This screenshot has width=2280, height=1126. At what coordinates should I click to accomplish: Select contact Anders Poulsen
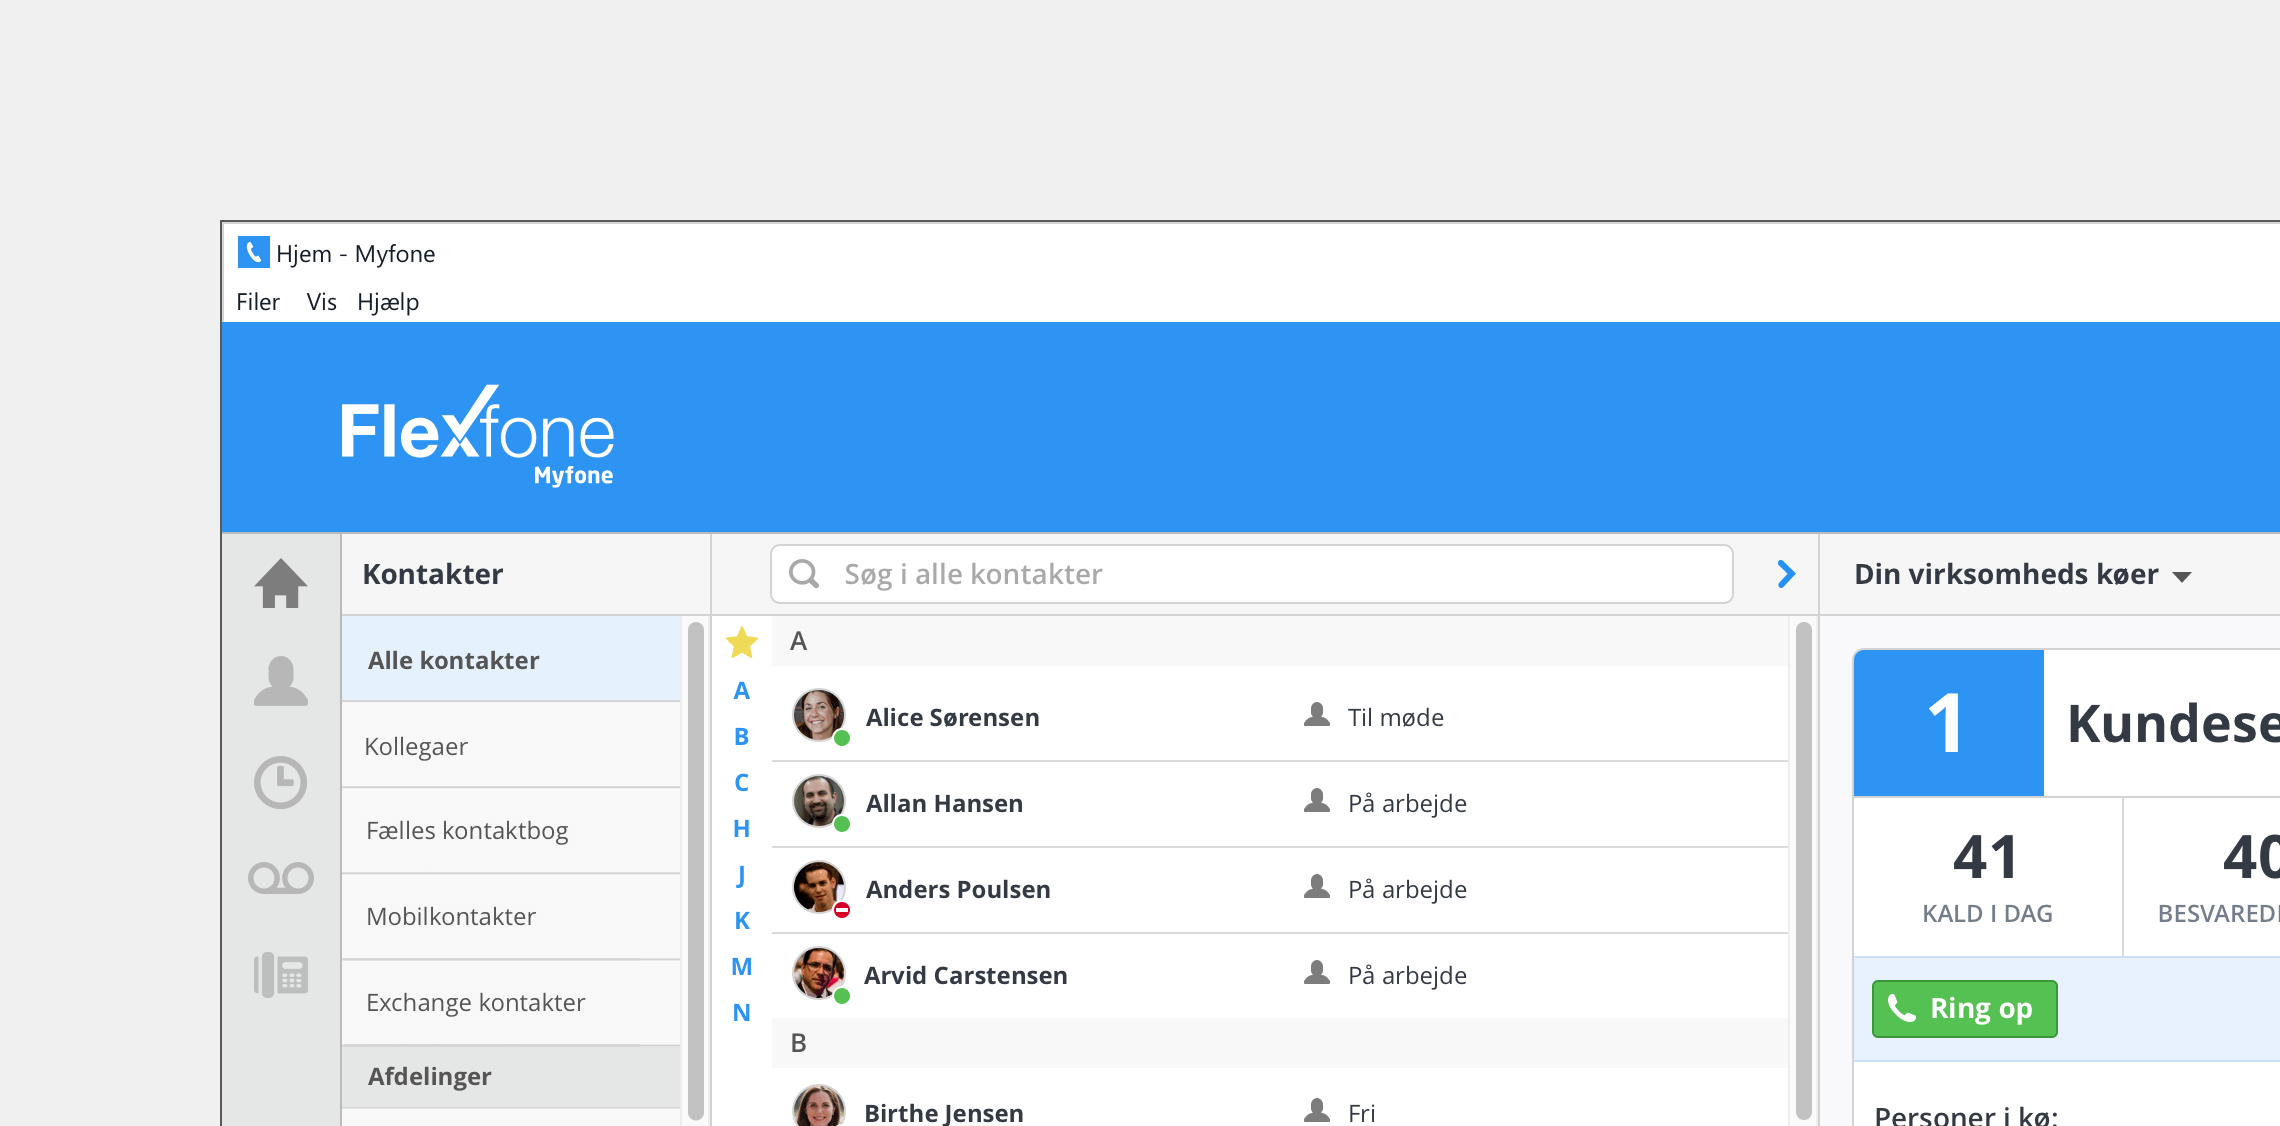[x=1280, y=889]
